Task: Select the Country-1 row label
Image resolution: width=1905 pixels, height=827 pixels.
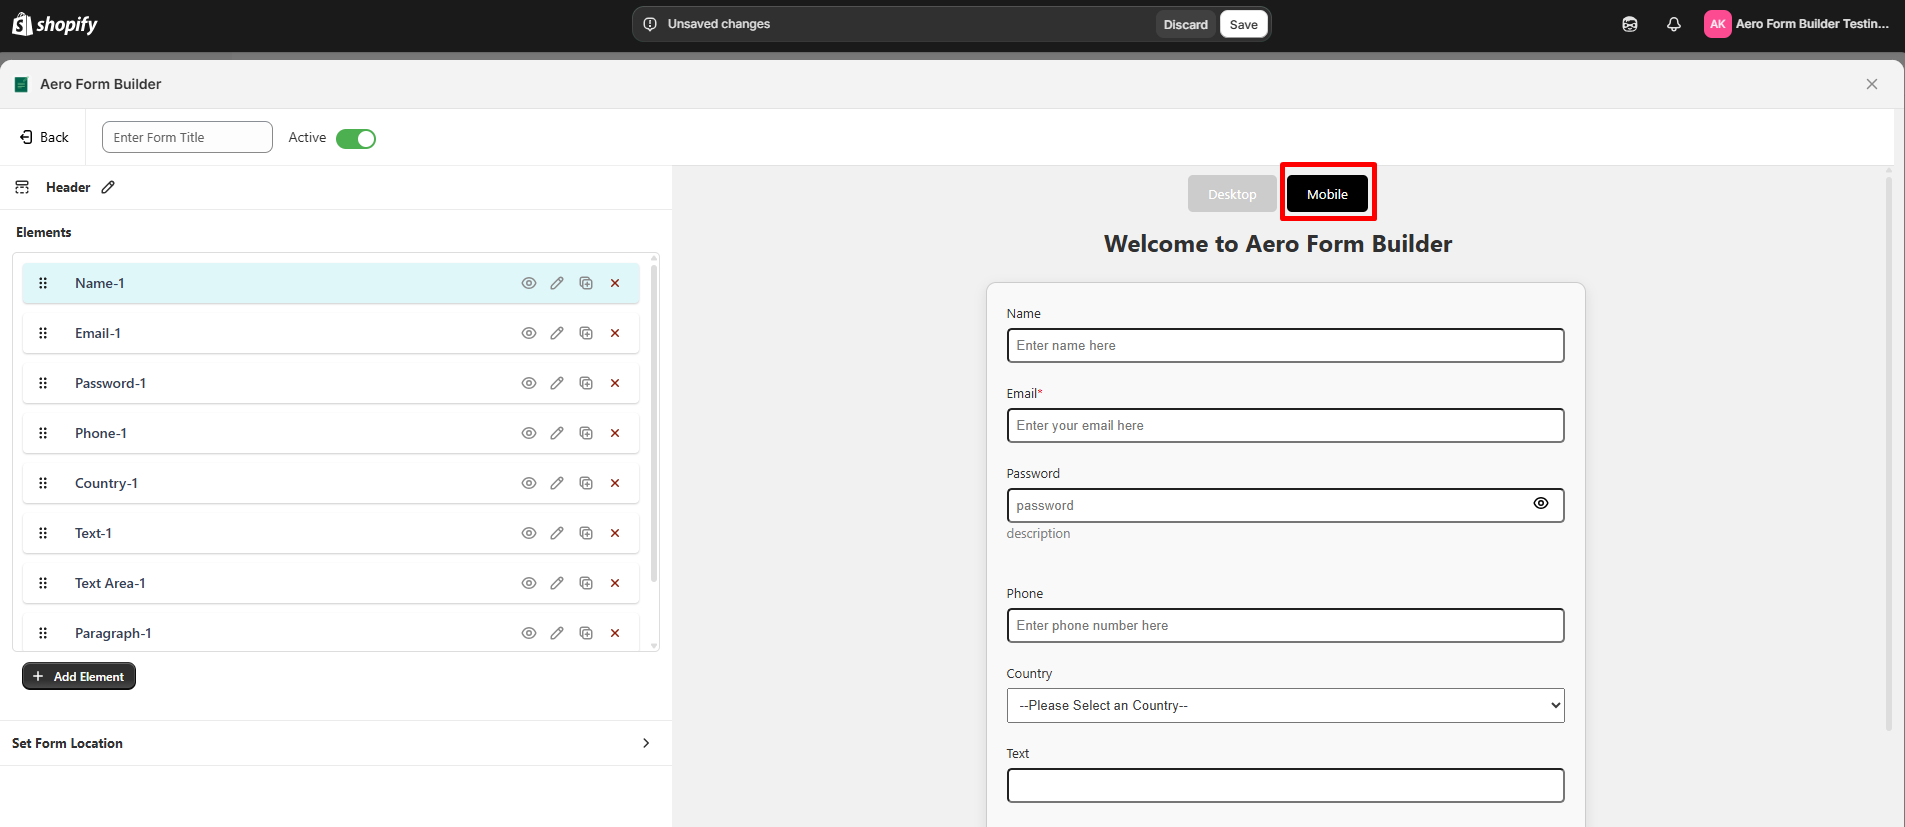Action: 106,483
